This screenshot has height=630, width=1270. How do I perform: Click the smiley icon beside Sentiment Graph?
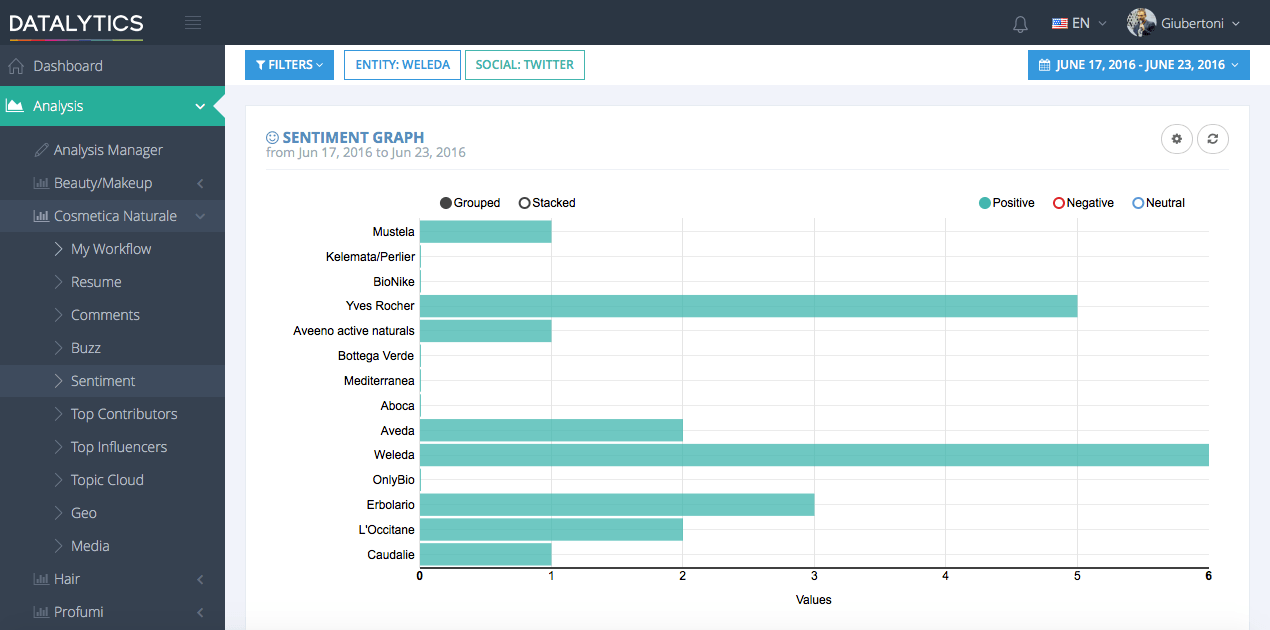(x=272, y=137)
